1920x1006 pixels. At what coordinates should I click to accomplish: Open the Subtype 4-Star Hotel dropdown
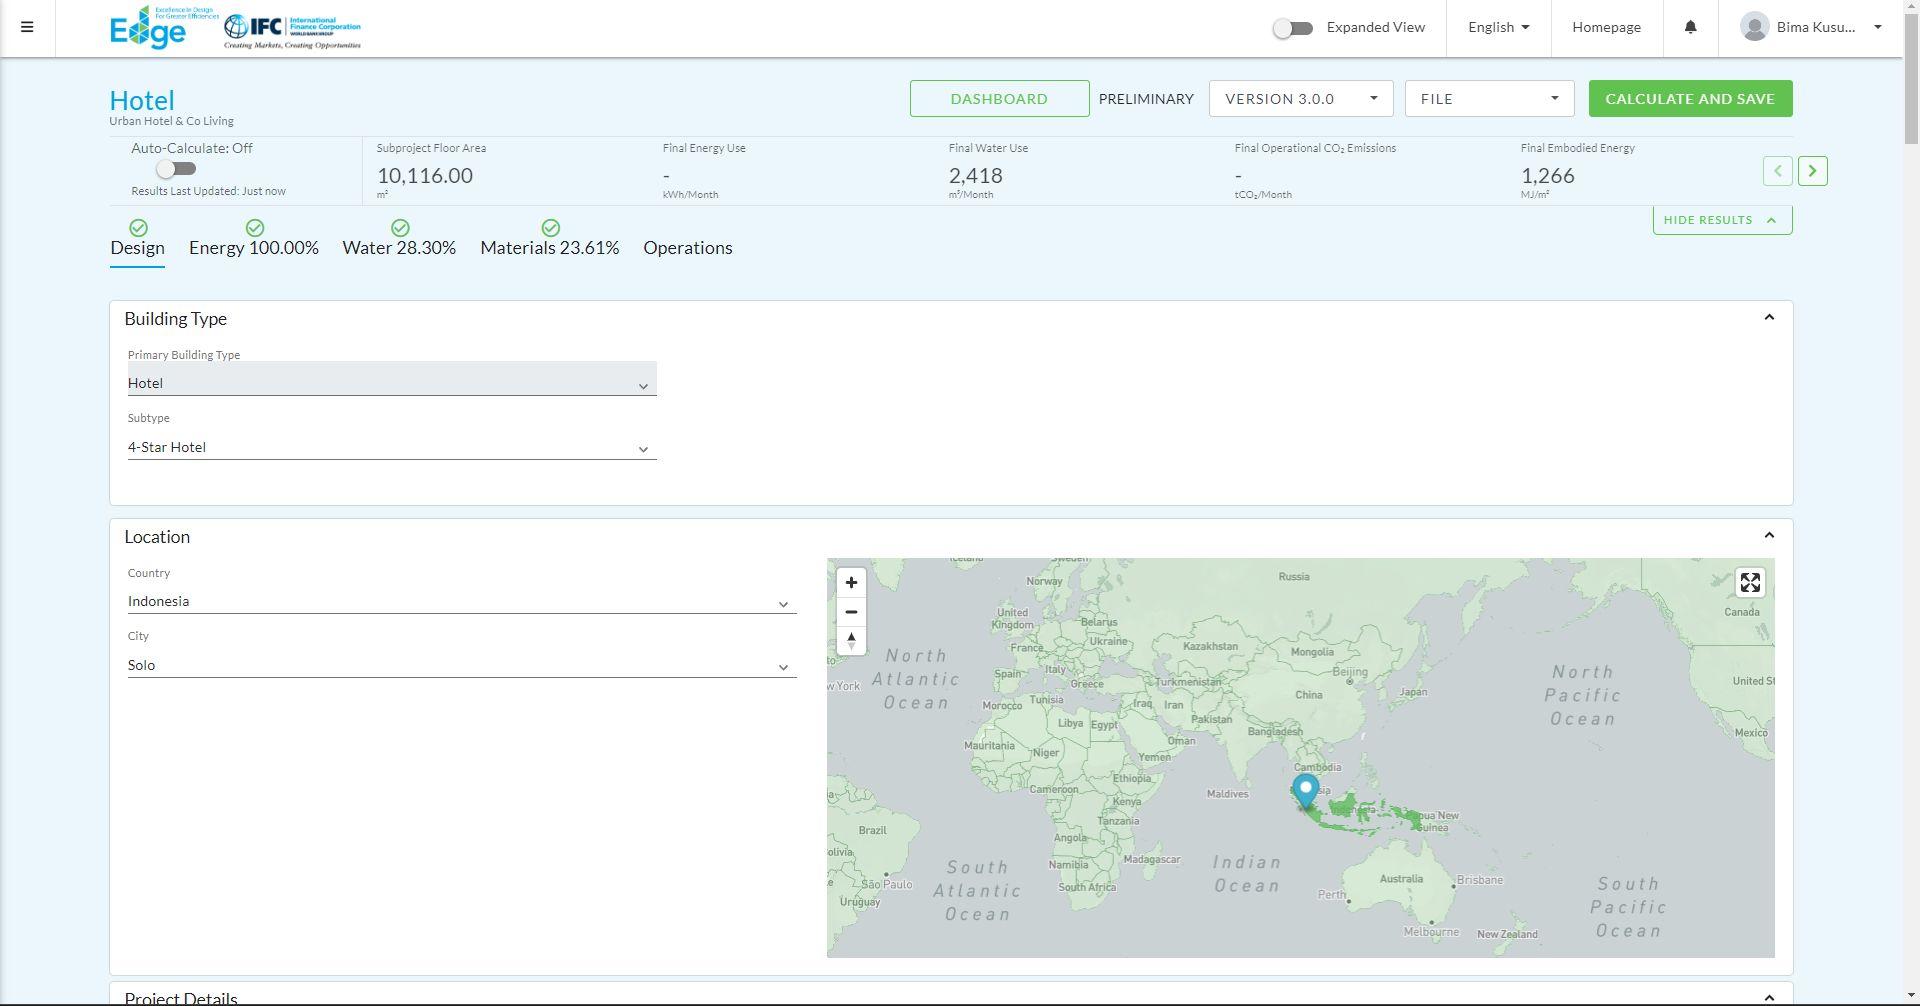(x=391, y=448)
